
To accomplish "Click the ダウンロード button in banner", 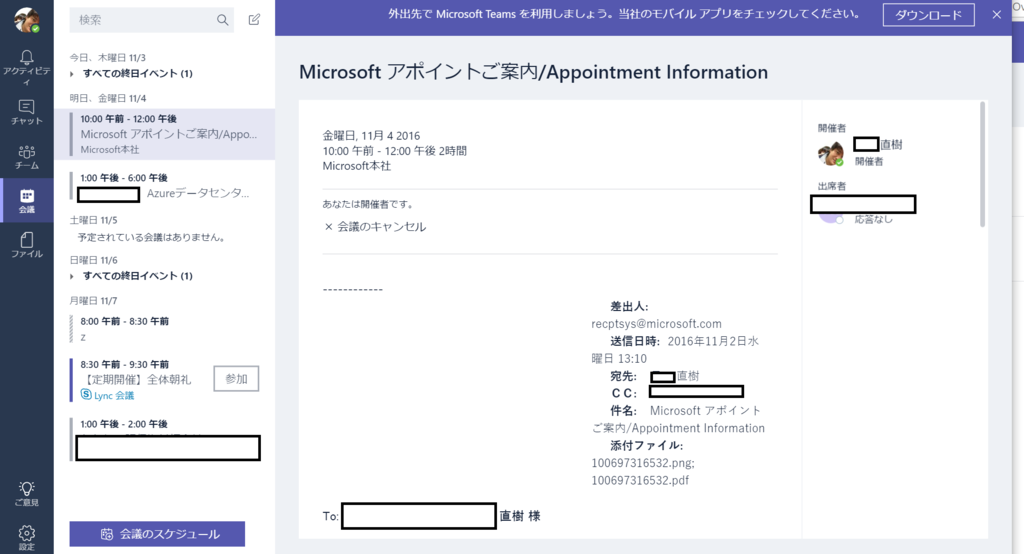I will coord(928,15).
